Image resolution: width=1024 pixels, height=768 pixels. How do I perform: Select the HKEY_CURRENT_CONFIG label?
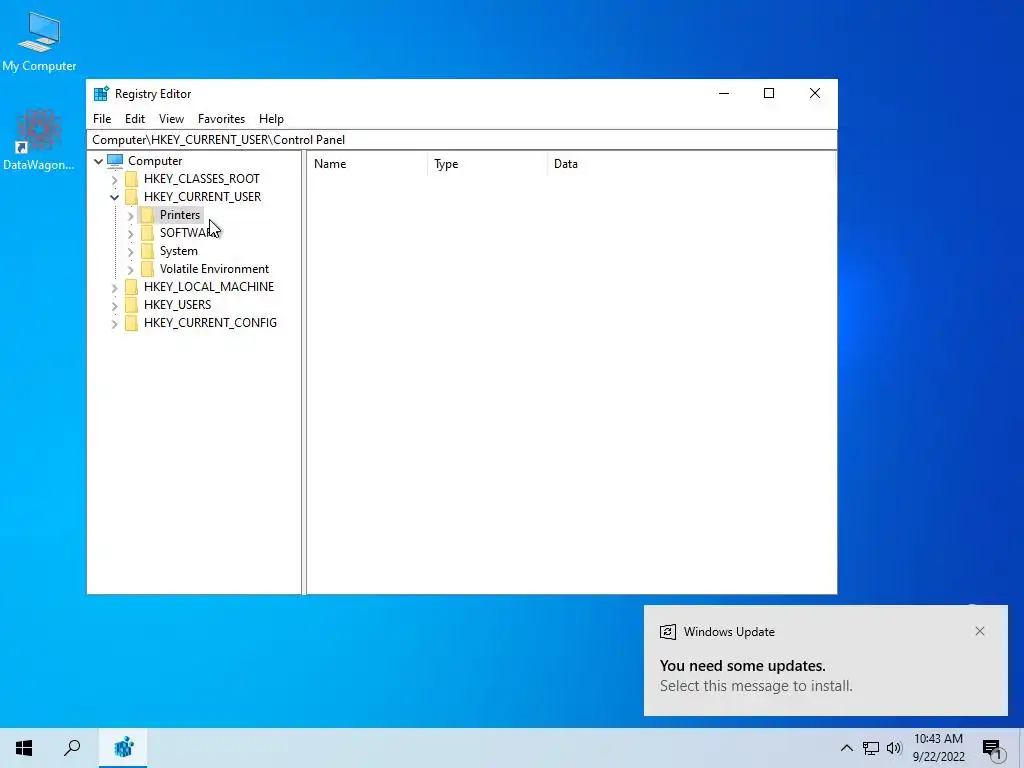pos(210,323)
